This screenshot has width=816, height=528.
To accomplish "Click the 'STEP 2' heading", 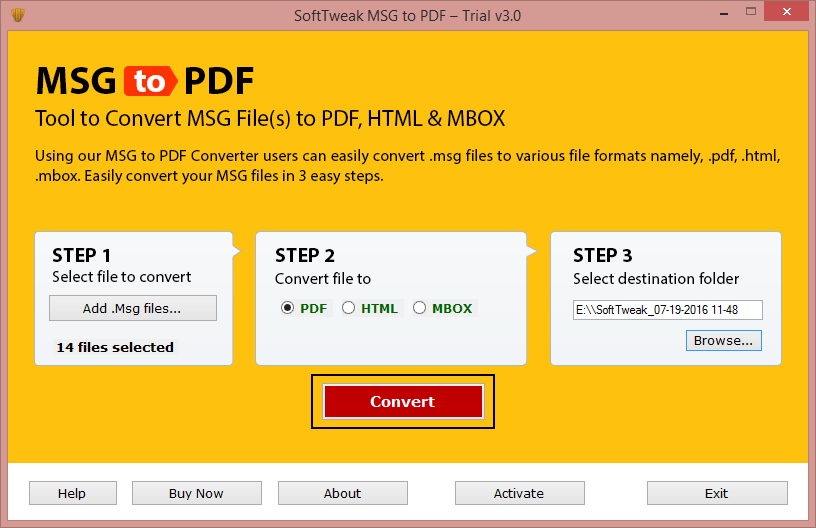I will tap(305, 255).
